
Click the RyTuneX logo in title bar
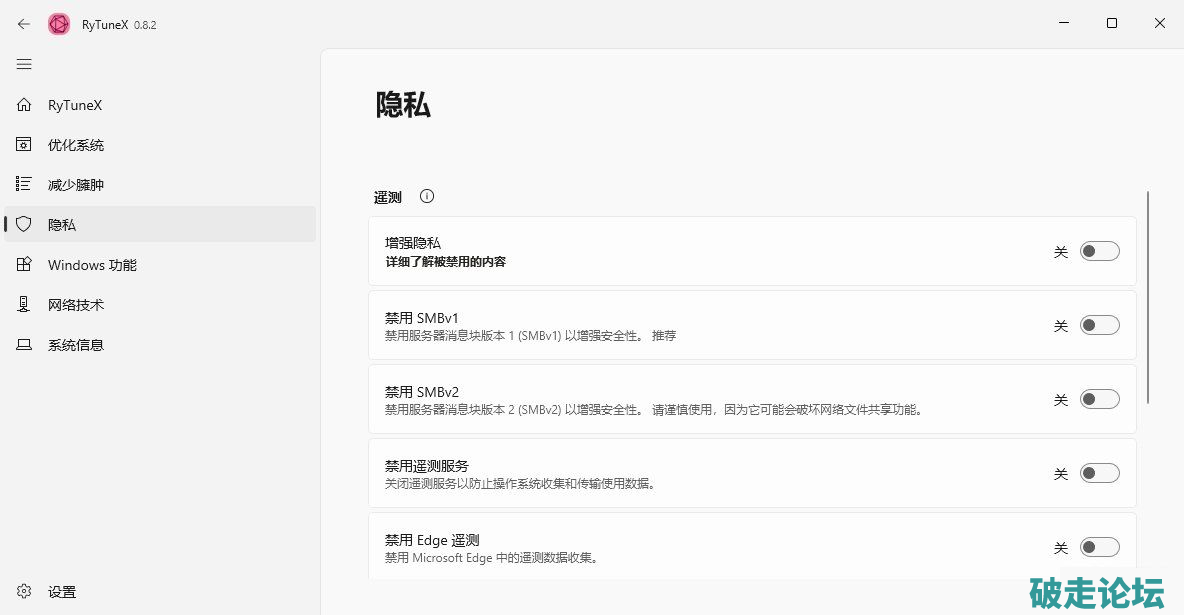tap(59, 24)
